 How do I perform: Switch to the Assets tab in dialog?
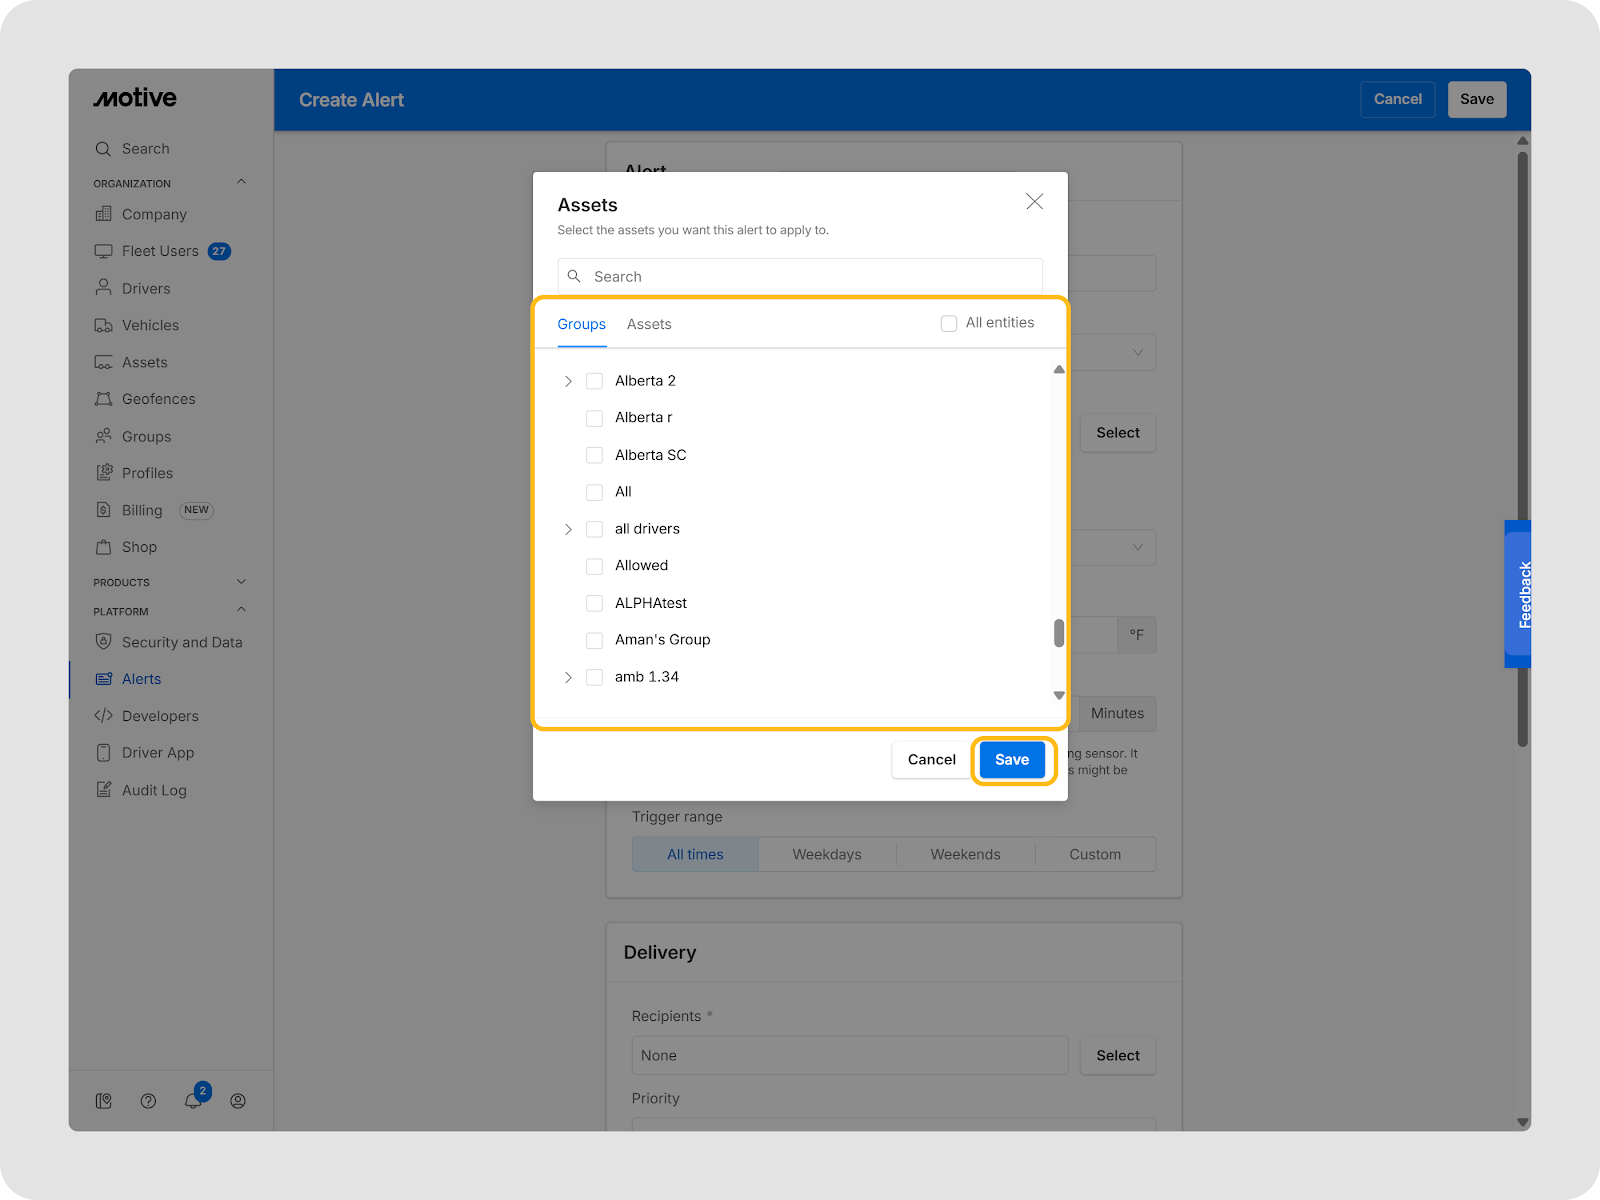pos(649,324)
